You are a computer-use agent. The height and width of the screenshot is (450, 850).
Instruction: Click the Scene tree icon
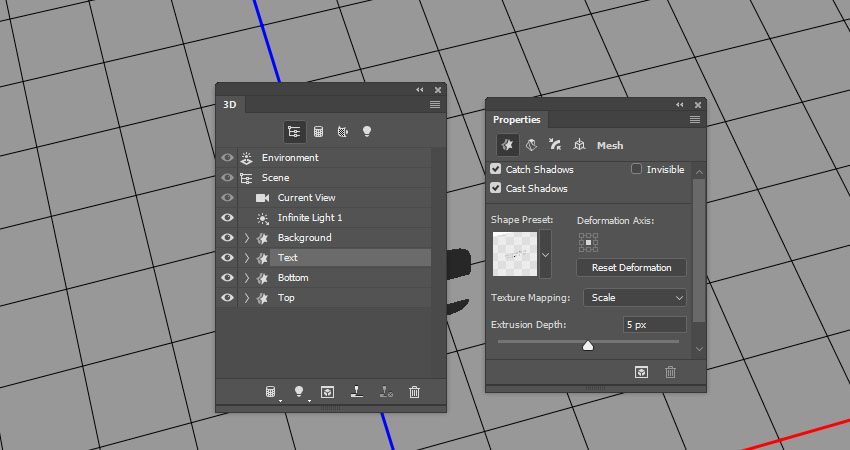[247, 178]
